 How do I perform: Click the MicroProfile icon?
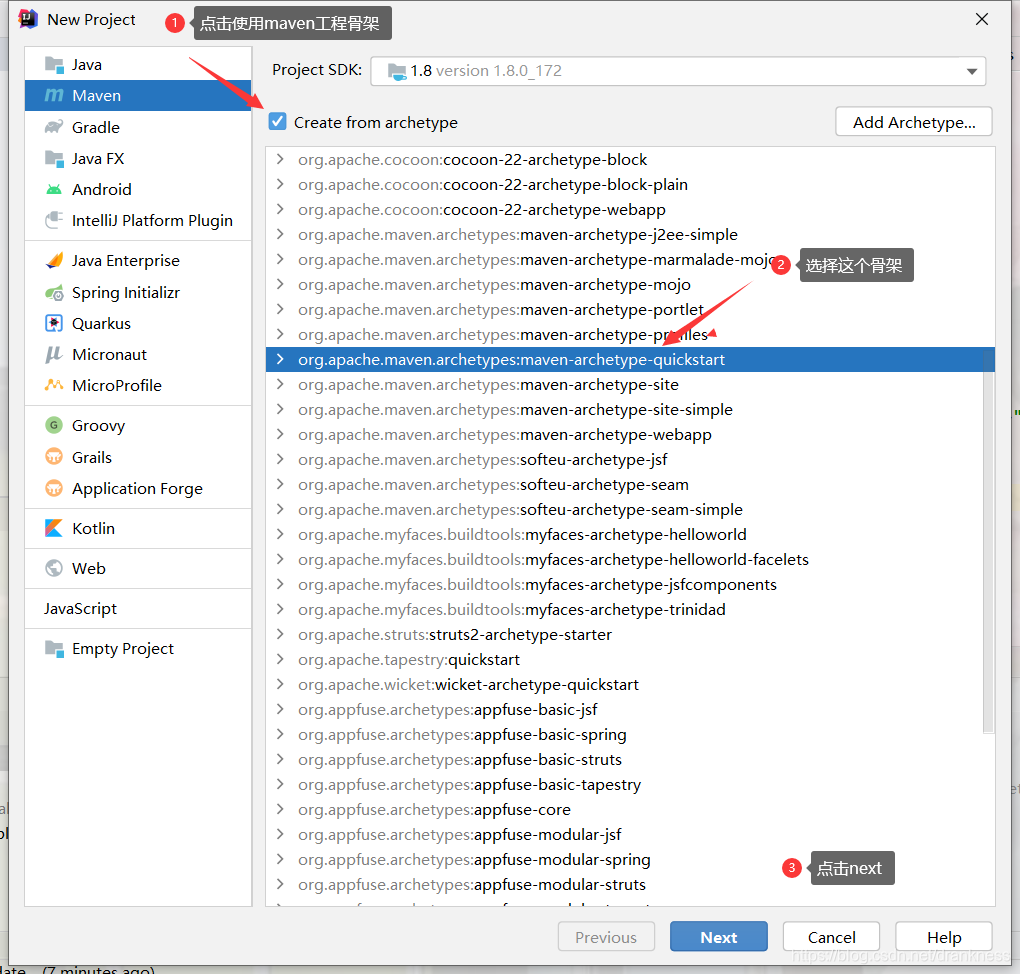[54, 385]
